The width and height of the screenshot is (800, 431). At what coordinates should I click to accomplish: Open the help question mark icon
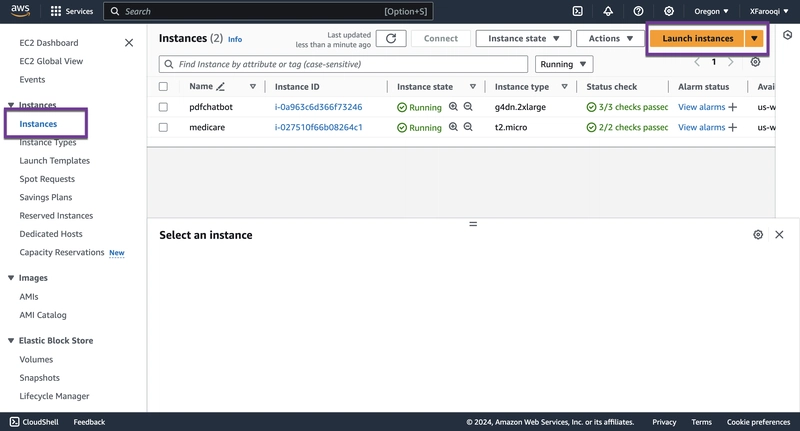click(638, 11)
